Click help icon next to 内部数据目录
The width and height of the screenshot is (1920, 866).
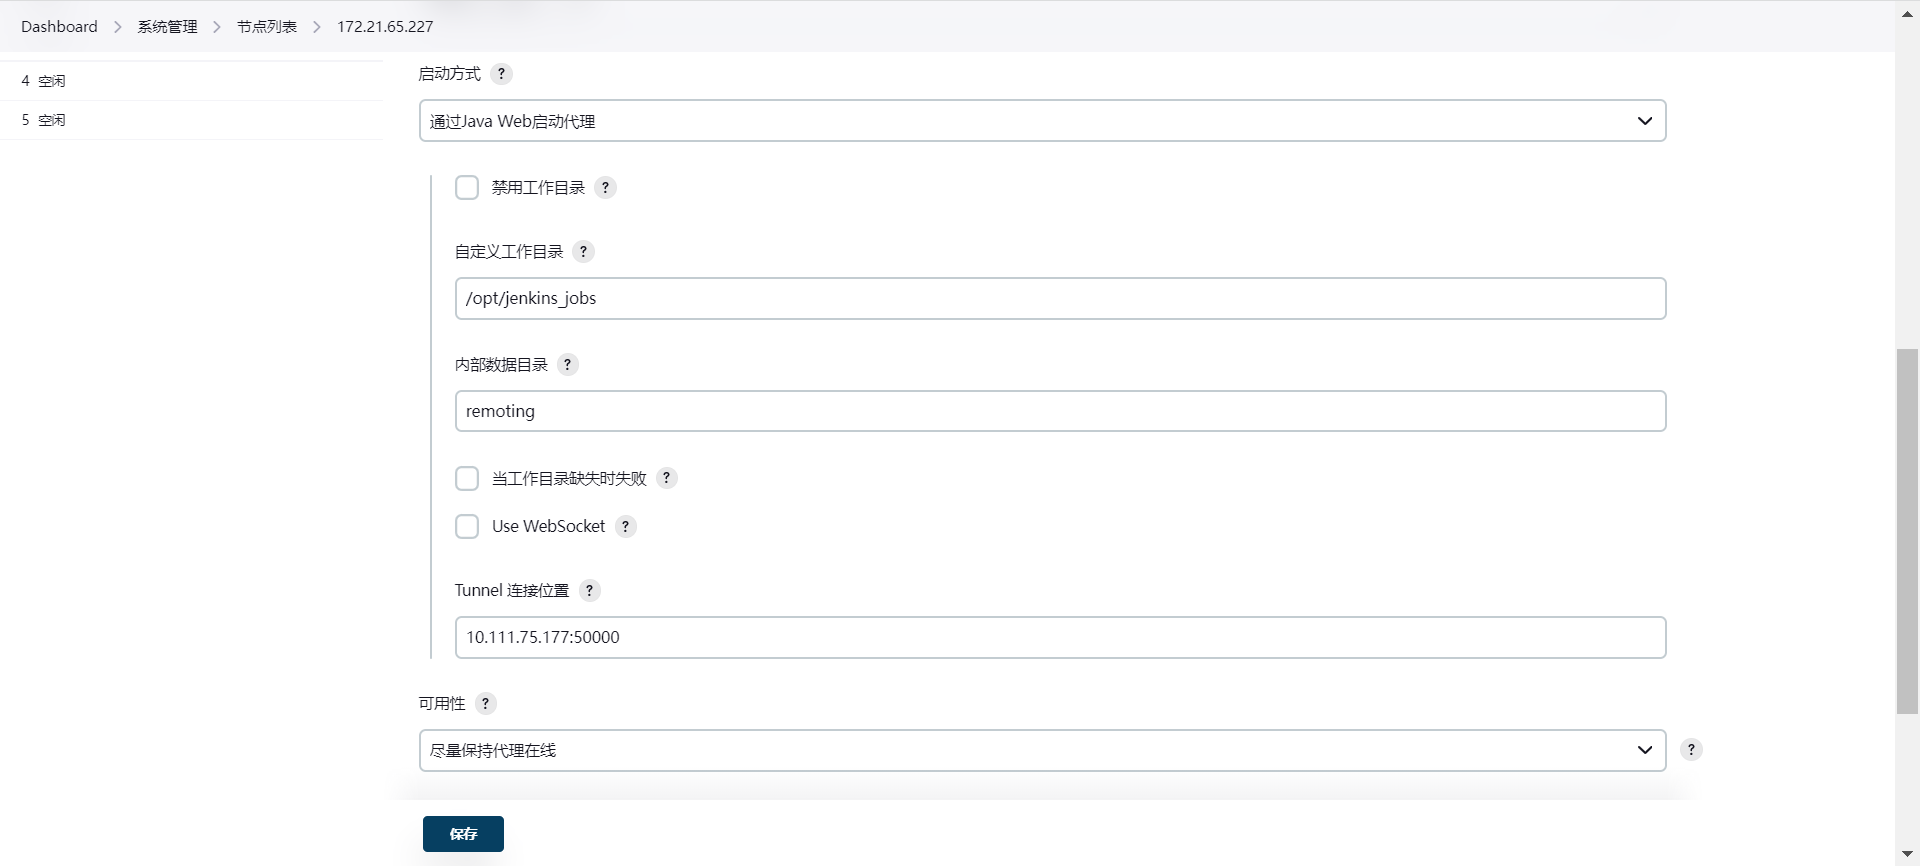tap(567, 365)
